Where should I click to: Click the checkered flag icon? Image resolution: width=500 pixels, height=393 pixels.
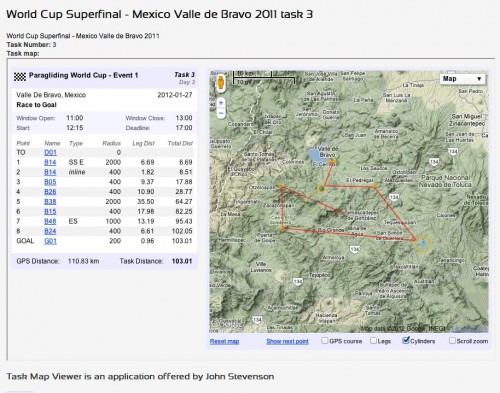[x=20, y=77]
